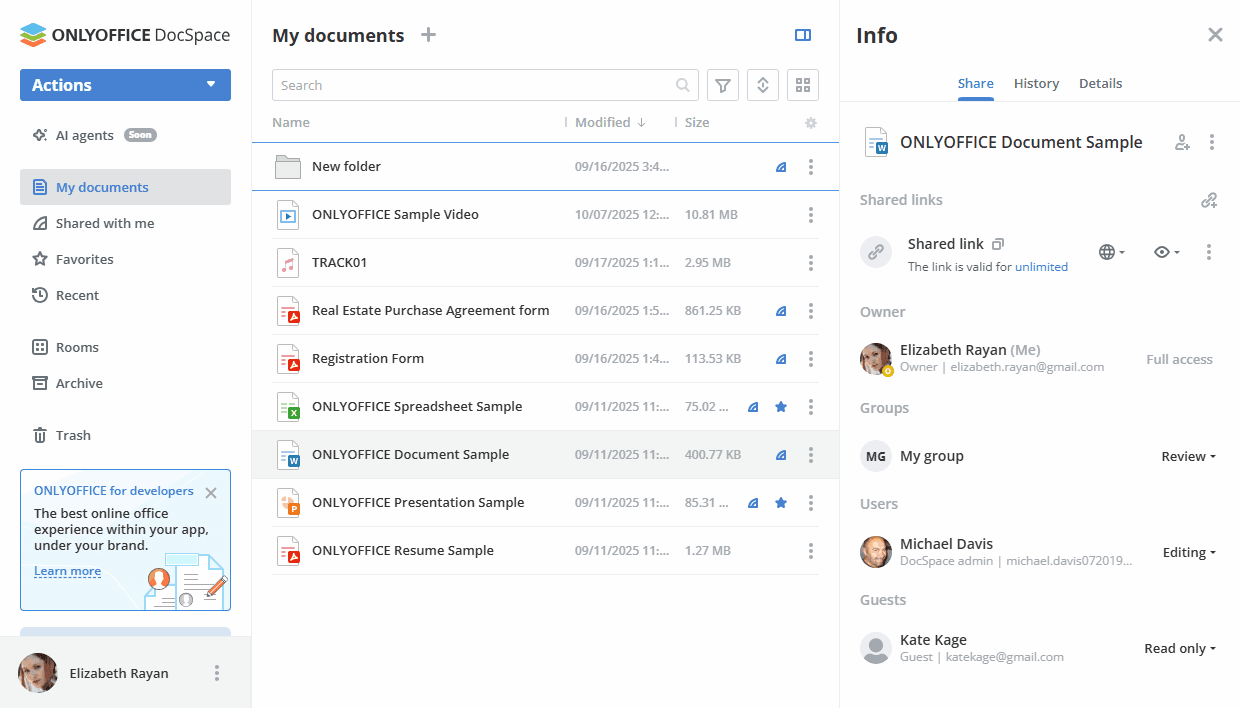Click the unlimited link validity text

tap(1041, 267)
